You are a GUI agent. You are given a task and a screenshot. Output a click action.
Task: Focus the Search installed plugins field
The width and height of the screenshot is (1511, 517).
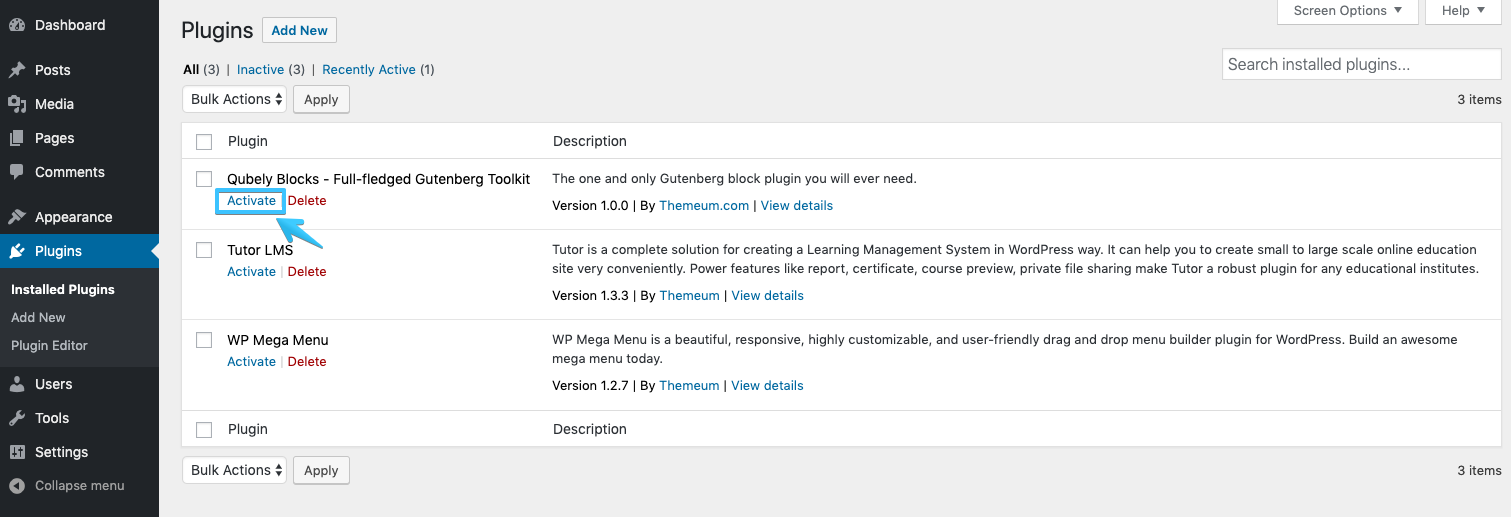coord(1361,64)
